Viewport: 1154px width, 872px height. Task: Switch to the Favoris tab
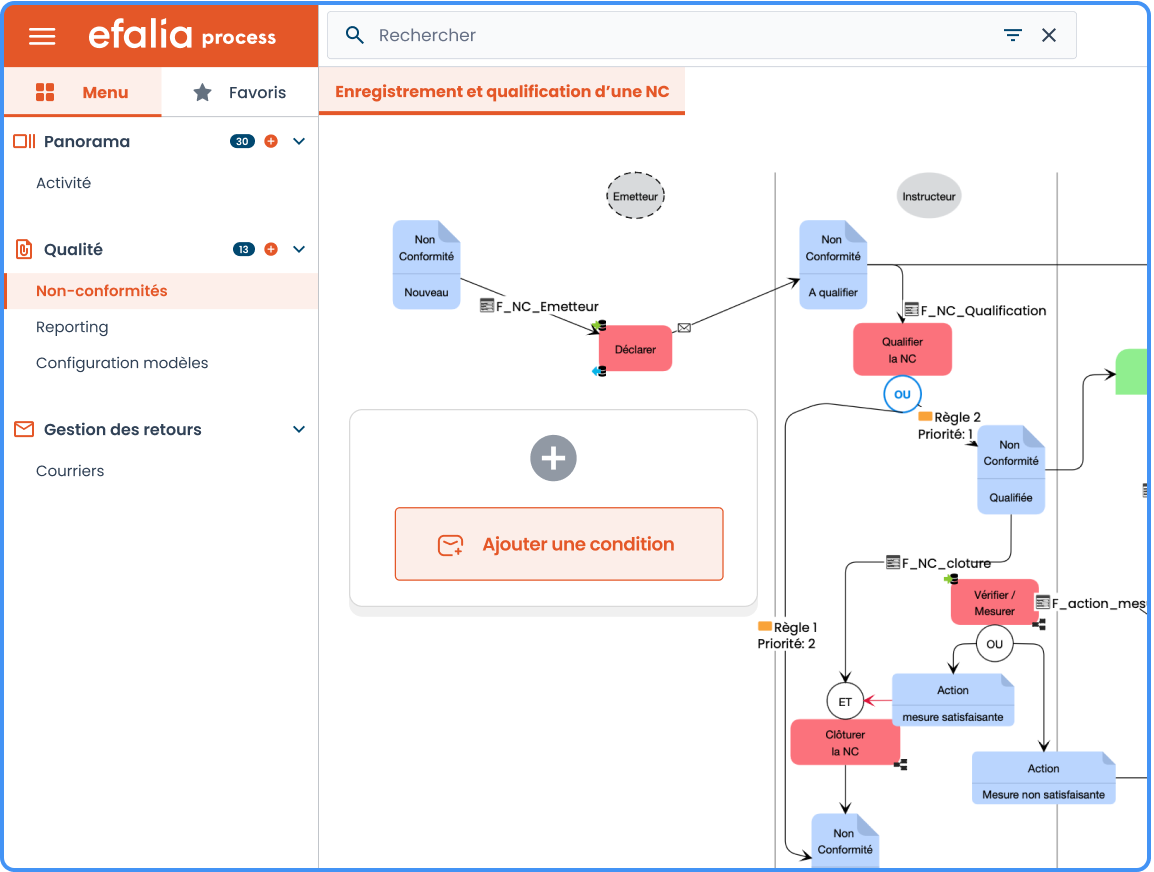[240, 92]
